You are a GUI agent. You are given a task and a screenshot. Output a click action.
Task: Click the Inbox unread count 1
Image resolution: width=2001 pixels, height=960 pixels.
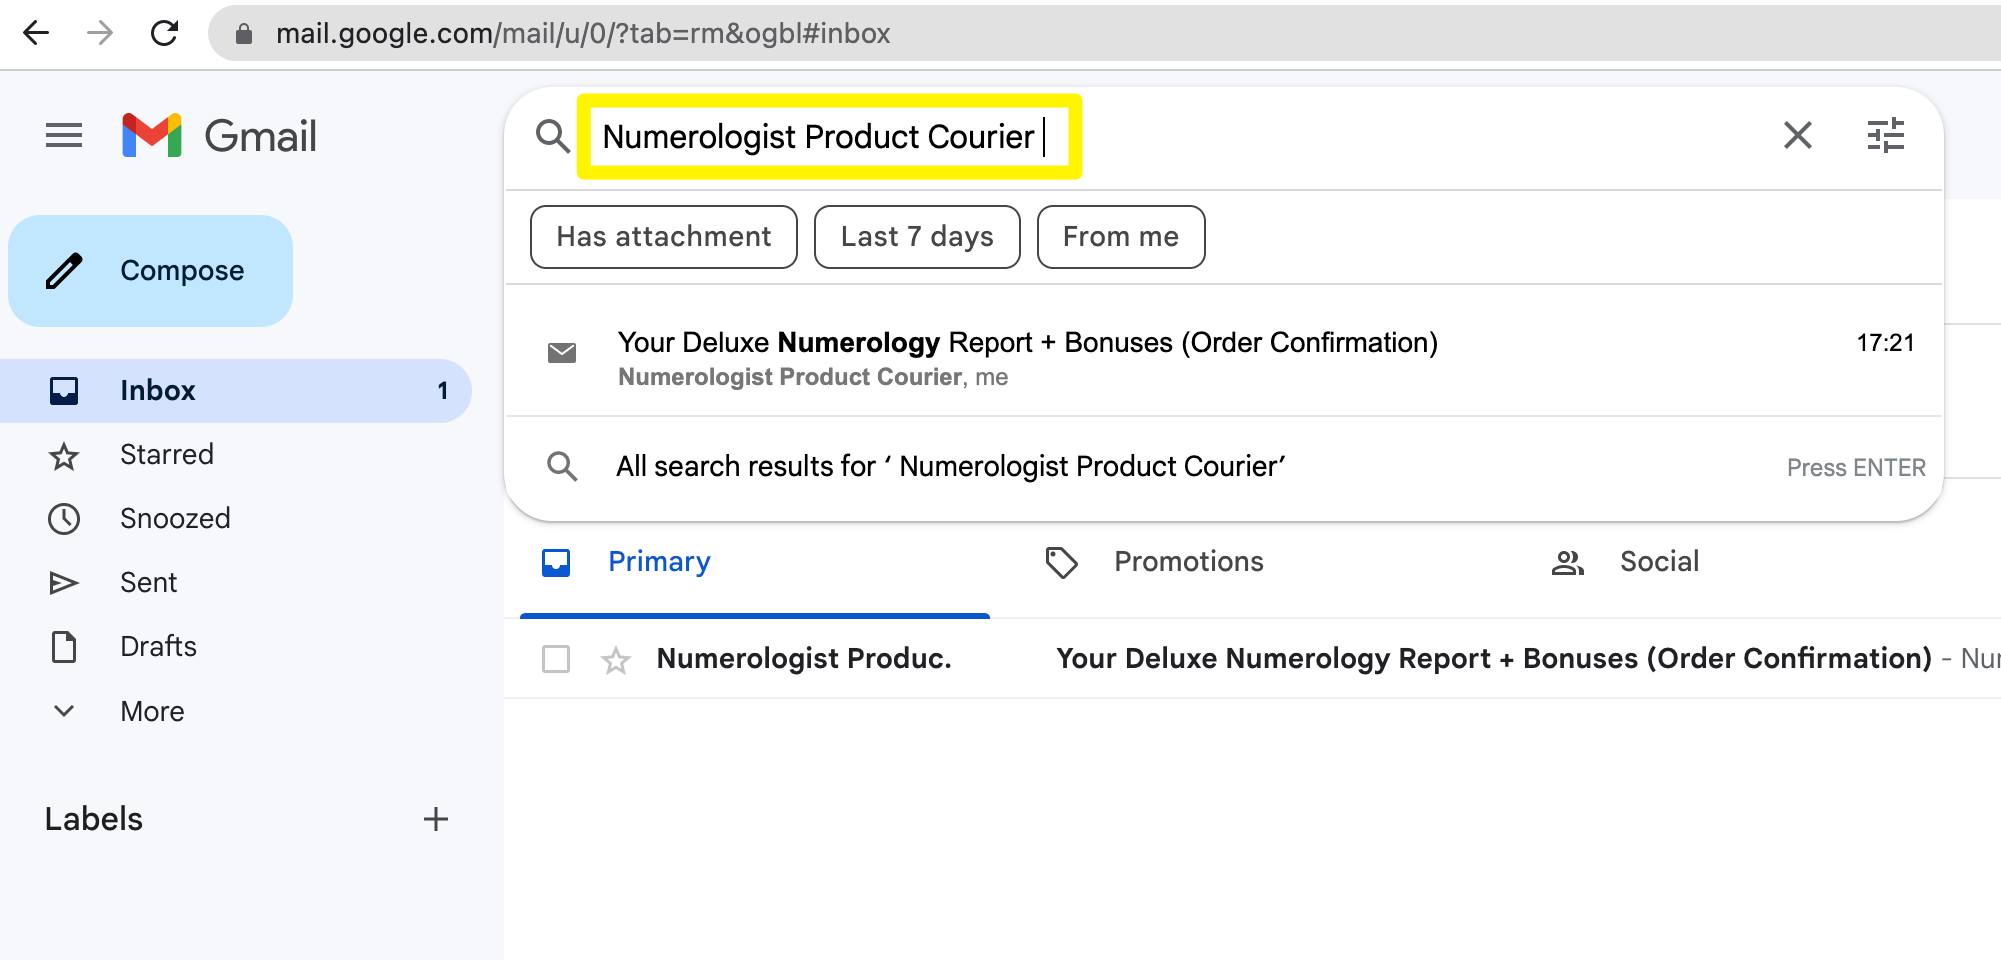[443, 391]
